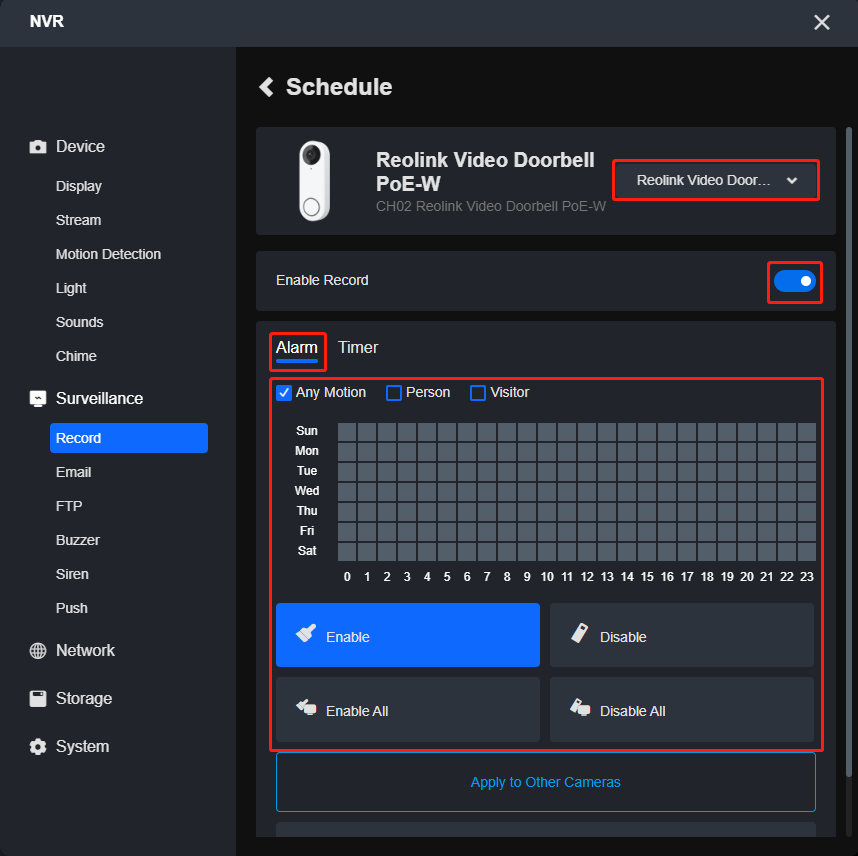Click the Enable paint mode button
The width and height of the screenshot is (858, 856).
coord(408,635)
